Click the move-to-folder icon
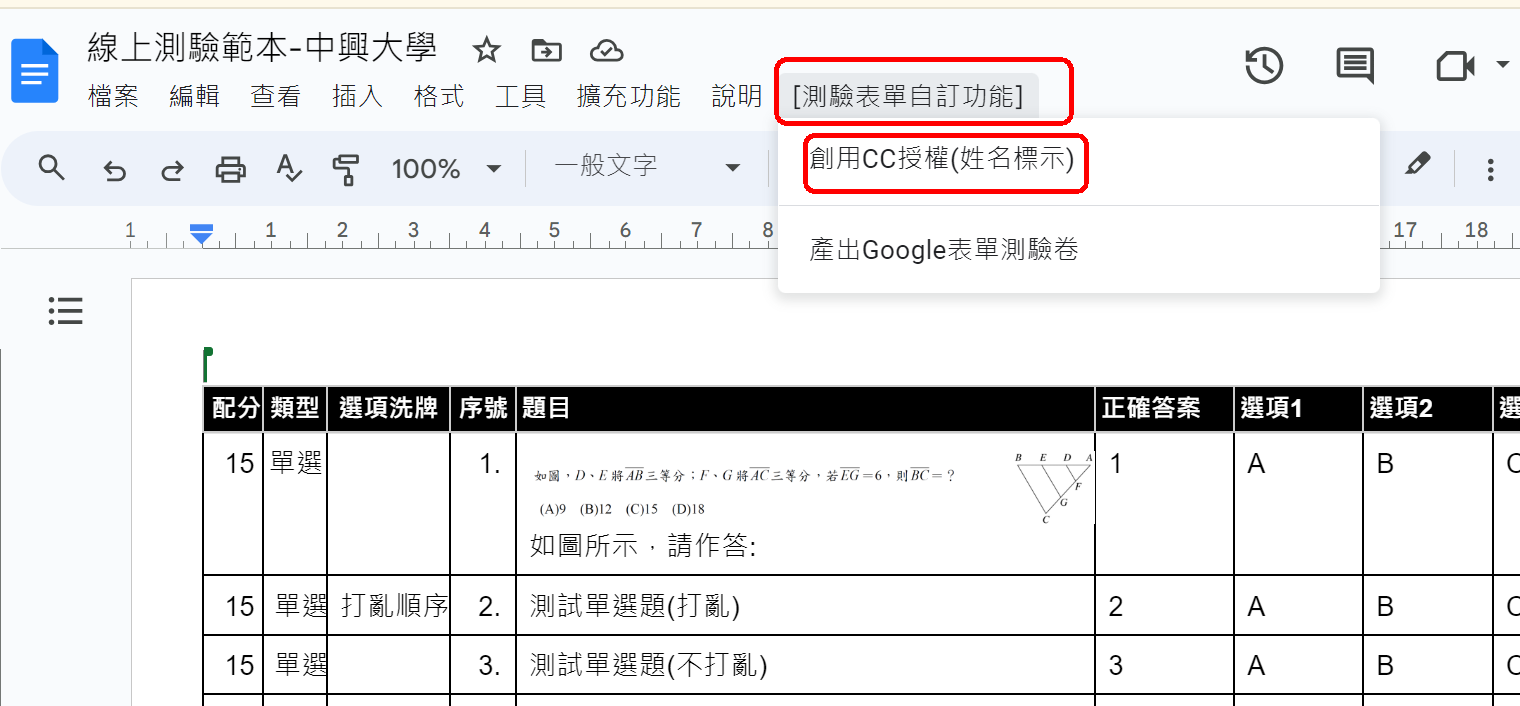The height and width of the screenshot is (706, 1520). [x=546, y=50]
